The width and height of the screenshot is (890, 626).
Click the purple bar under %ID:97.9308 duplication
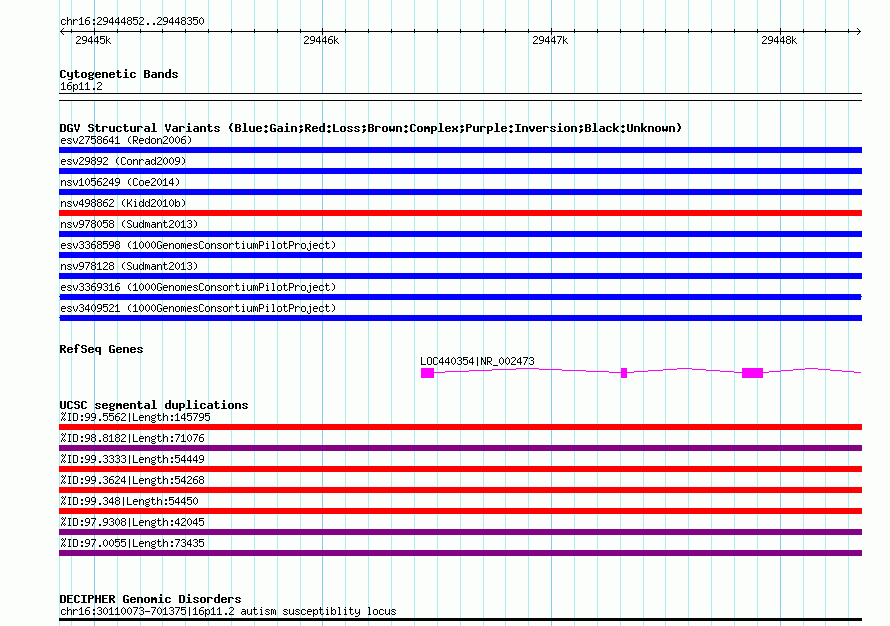point(460,532)
